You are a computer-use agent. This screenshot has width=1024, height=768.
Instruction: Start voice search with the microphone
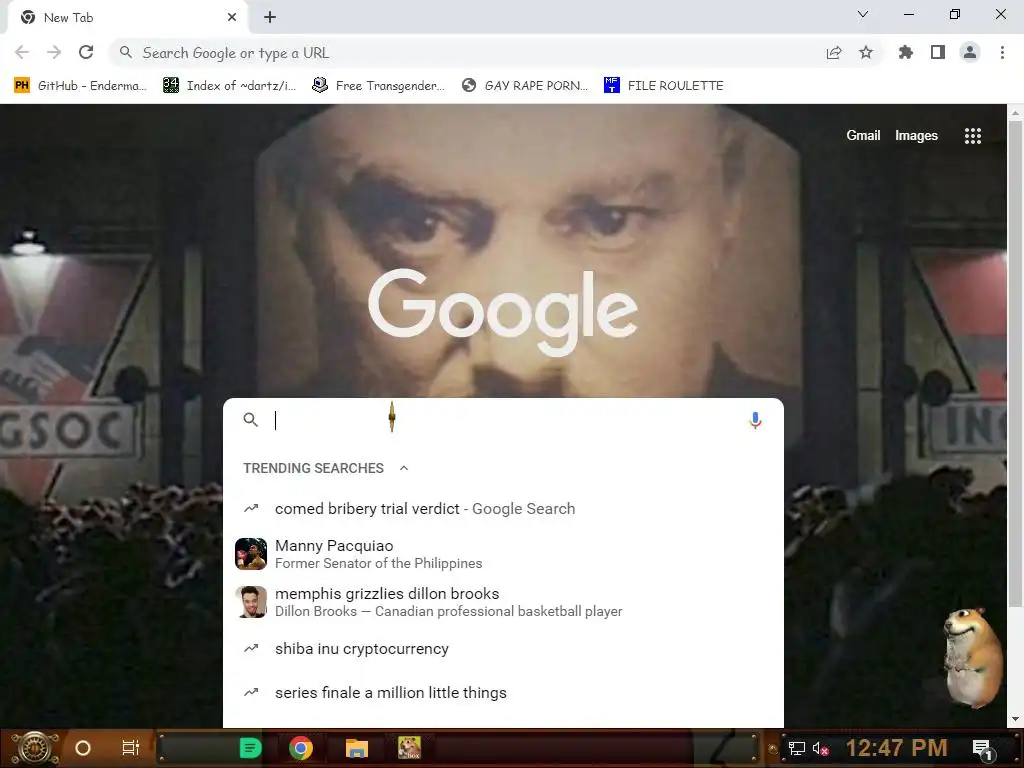[x=756, y=421]
